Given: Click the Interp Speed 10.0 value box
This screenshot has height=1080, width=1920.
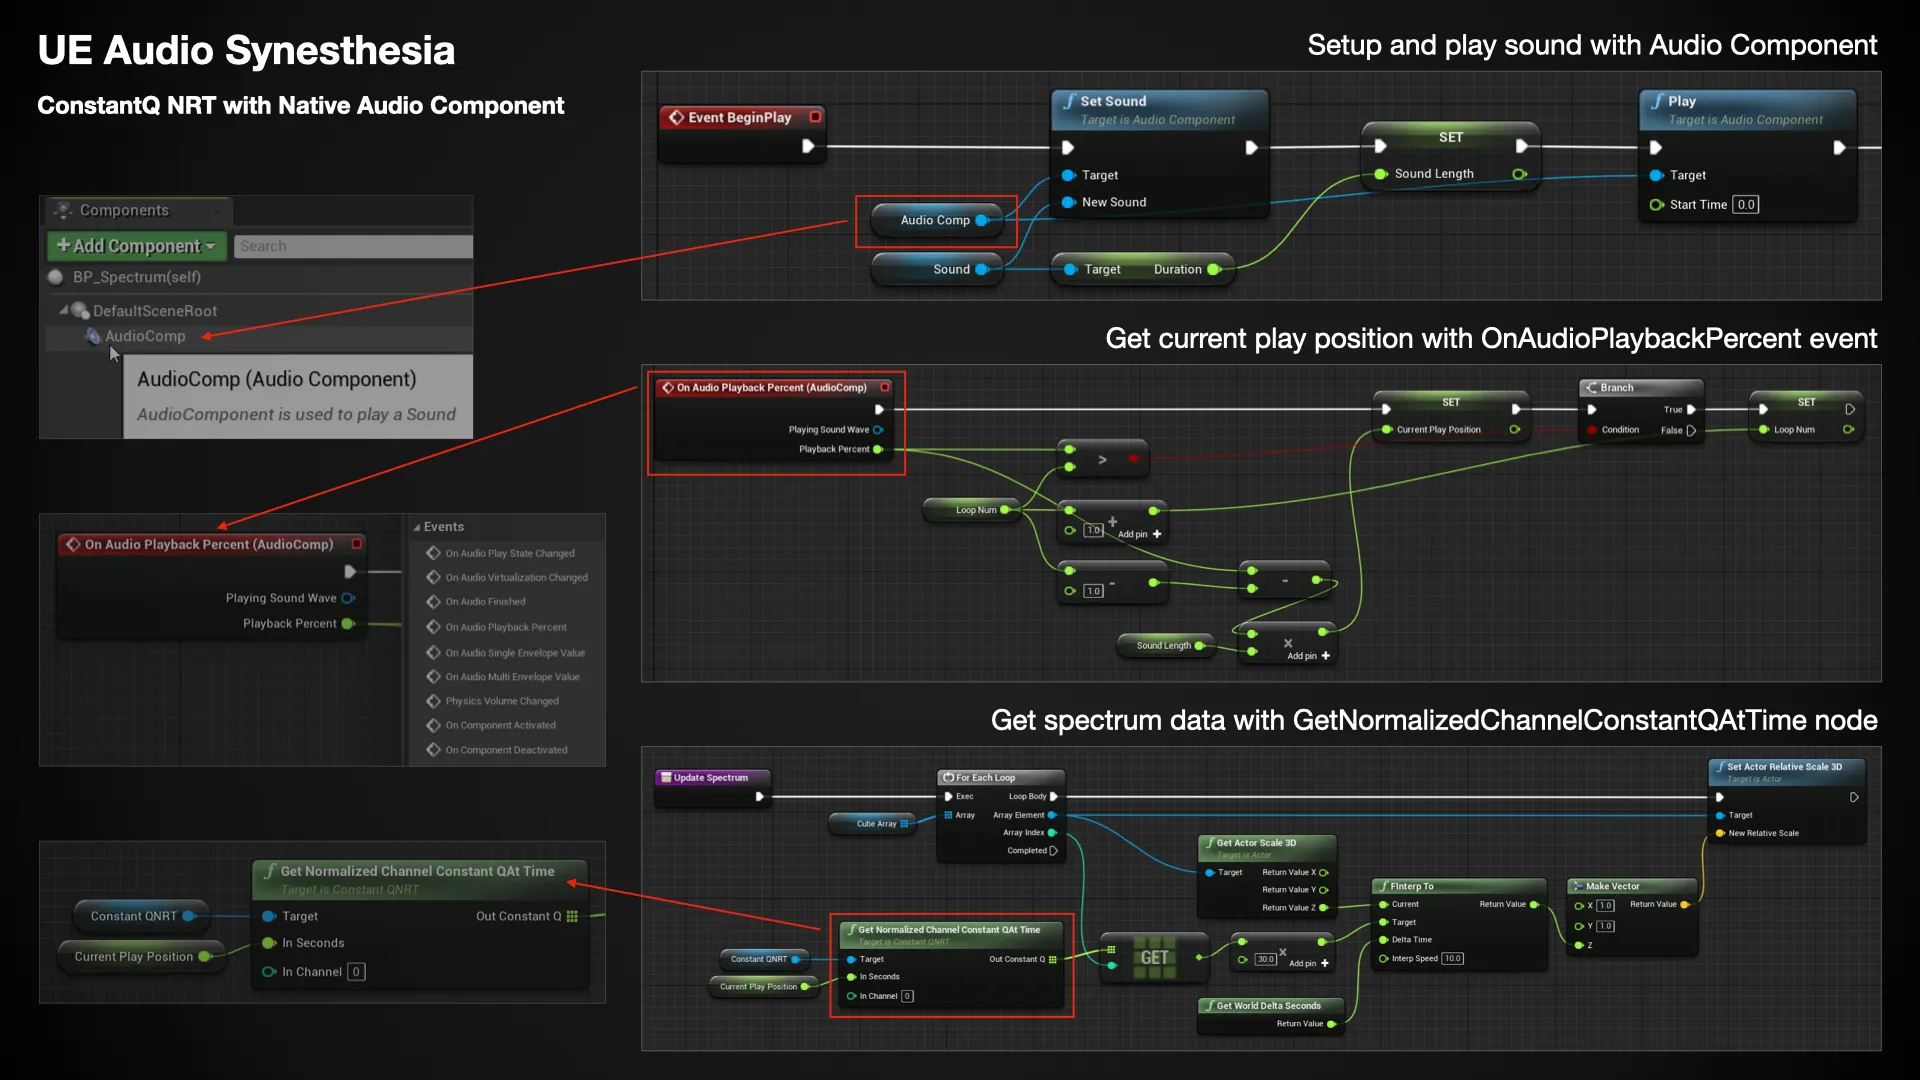Looking at the screenshot, I should pyautogui.click(x=1453, y=958).
